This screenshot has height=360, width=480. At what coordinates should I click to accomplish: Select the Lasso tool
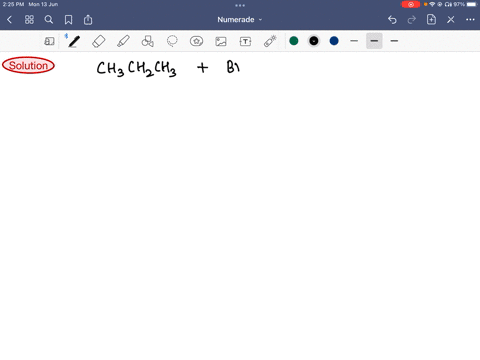172,41
